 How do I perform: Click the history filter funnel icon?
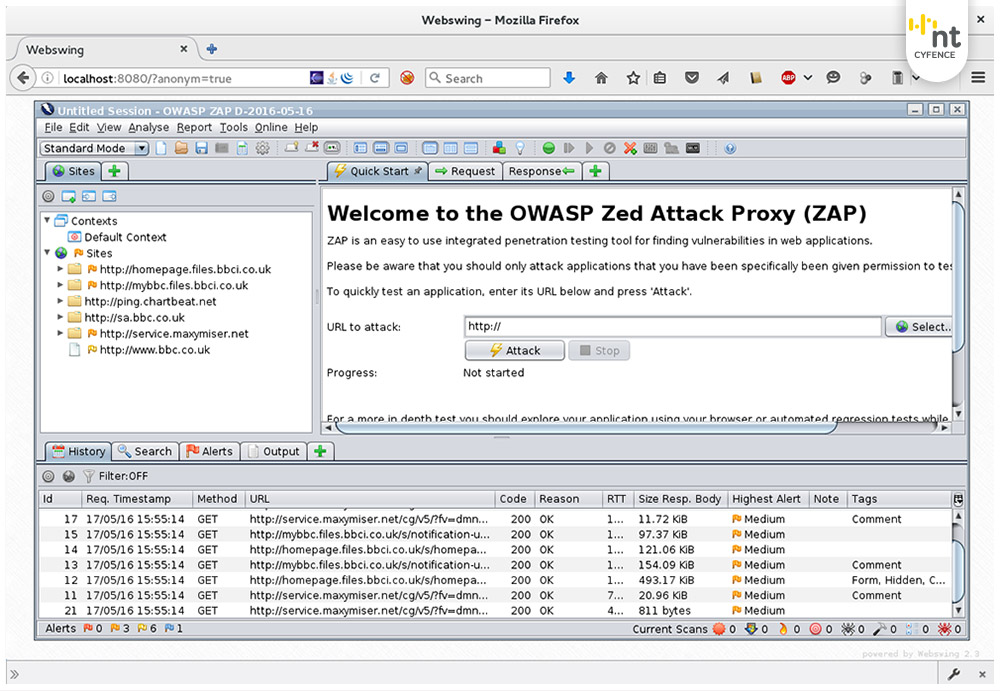(88, 476)
